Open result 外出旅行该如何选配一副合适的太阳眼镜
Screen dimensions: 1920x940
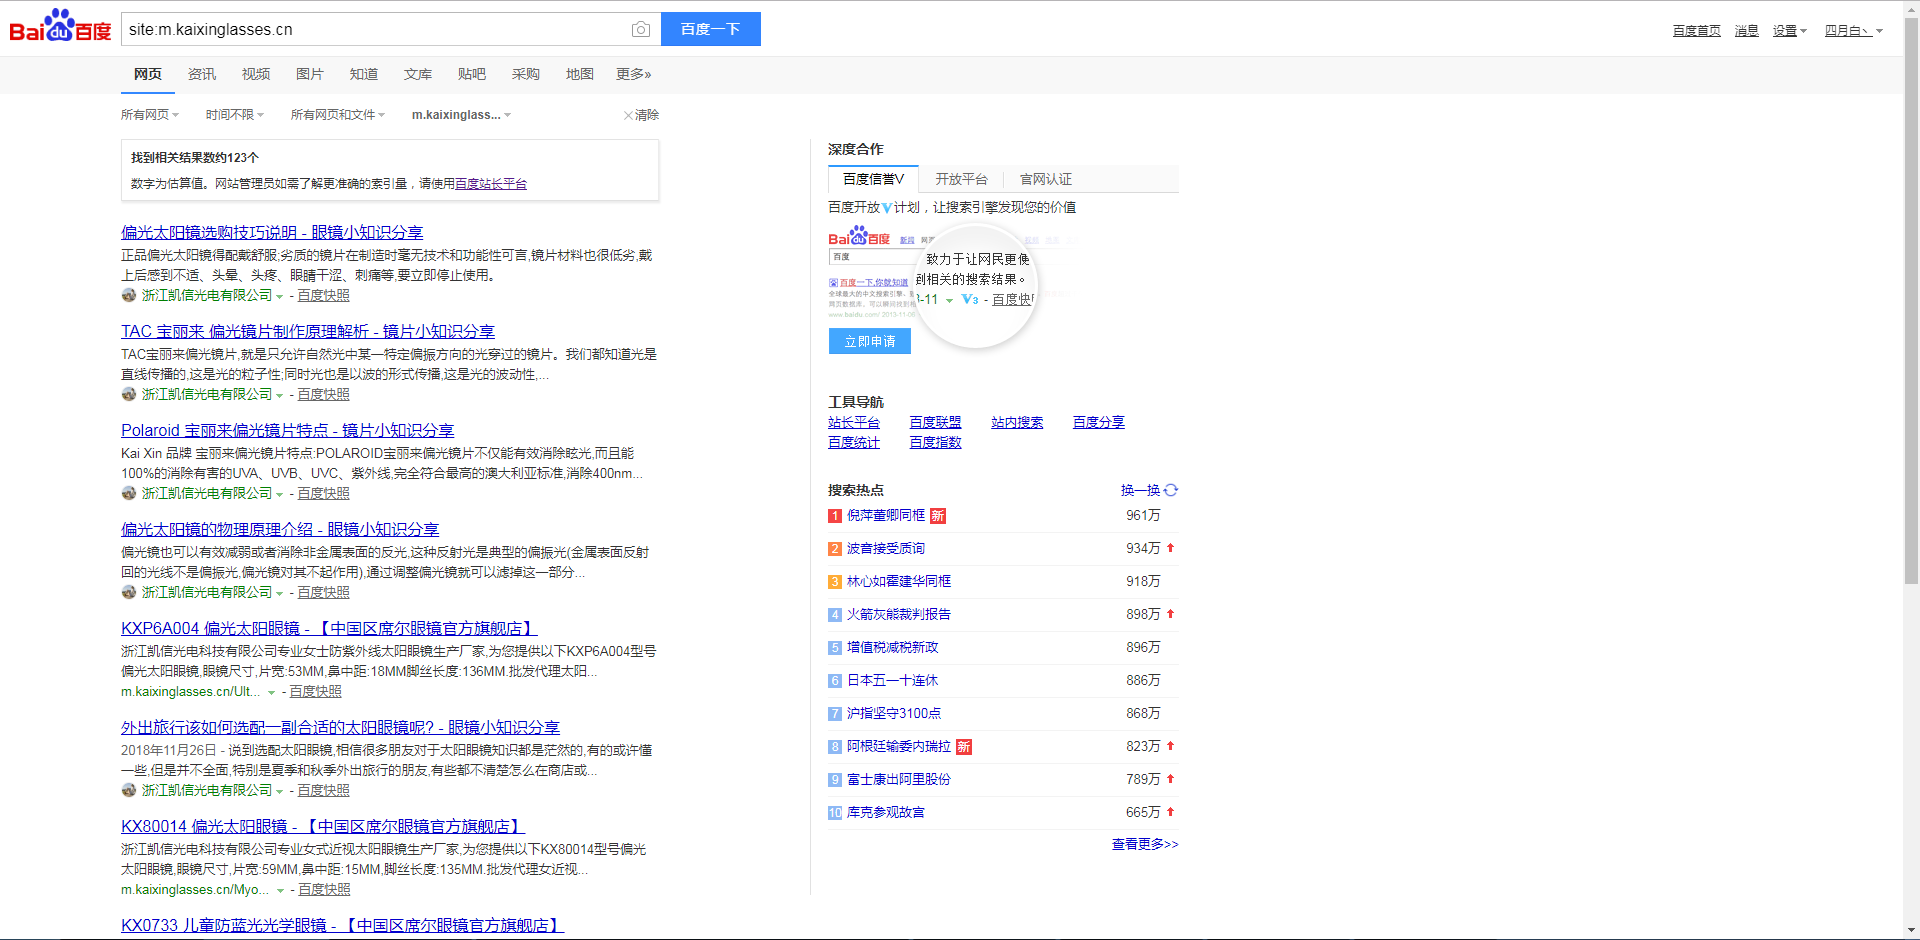(340, 727)
